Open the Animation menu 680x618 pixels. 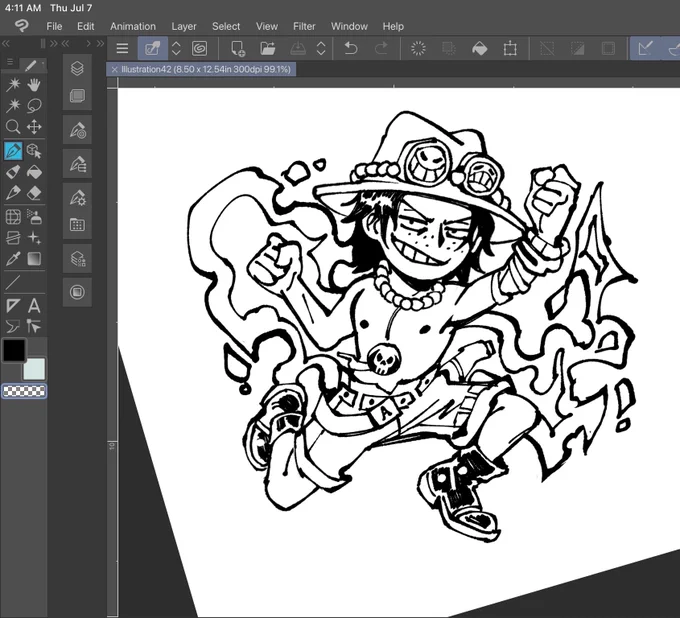coord(133,26)
